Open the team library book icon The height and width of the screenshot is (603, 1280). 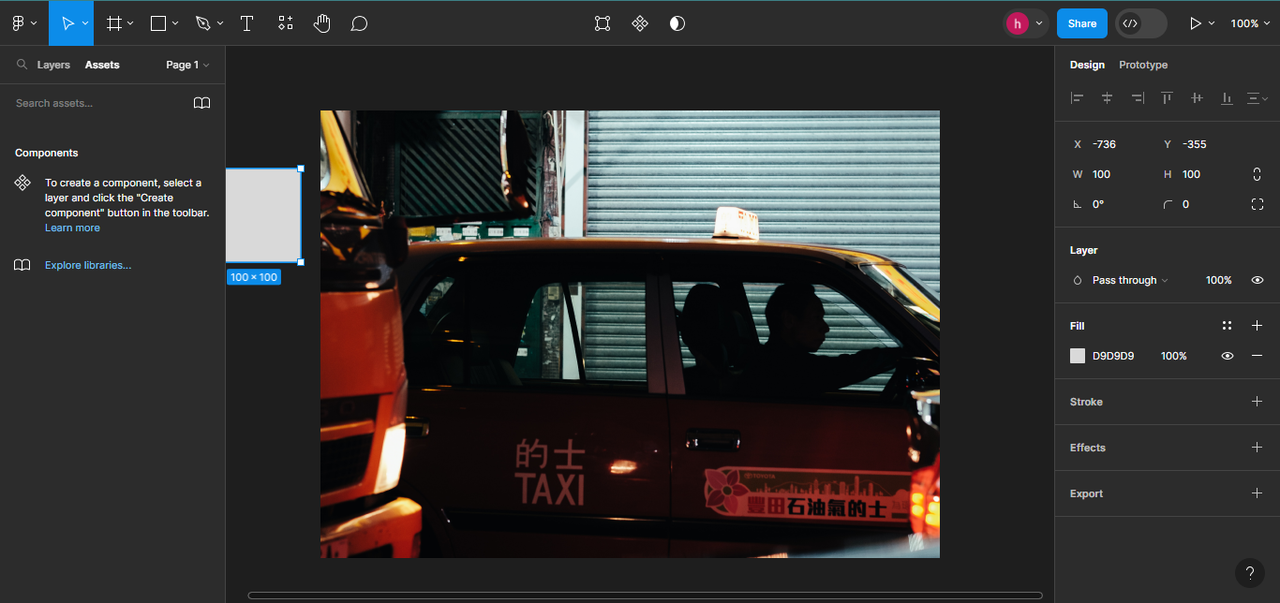202,103
